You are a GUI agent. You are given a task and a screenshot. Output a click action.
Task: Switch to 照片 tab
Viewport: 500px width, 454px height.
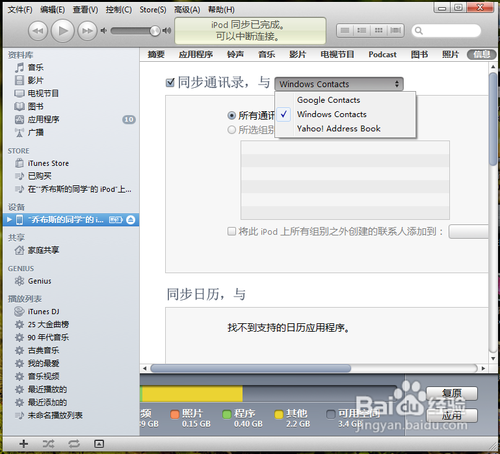[x=450, y=54]
